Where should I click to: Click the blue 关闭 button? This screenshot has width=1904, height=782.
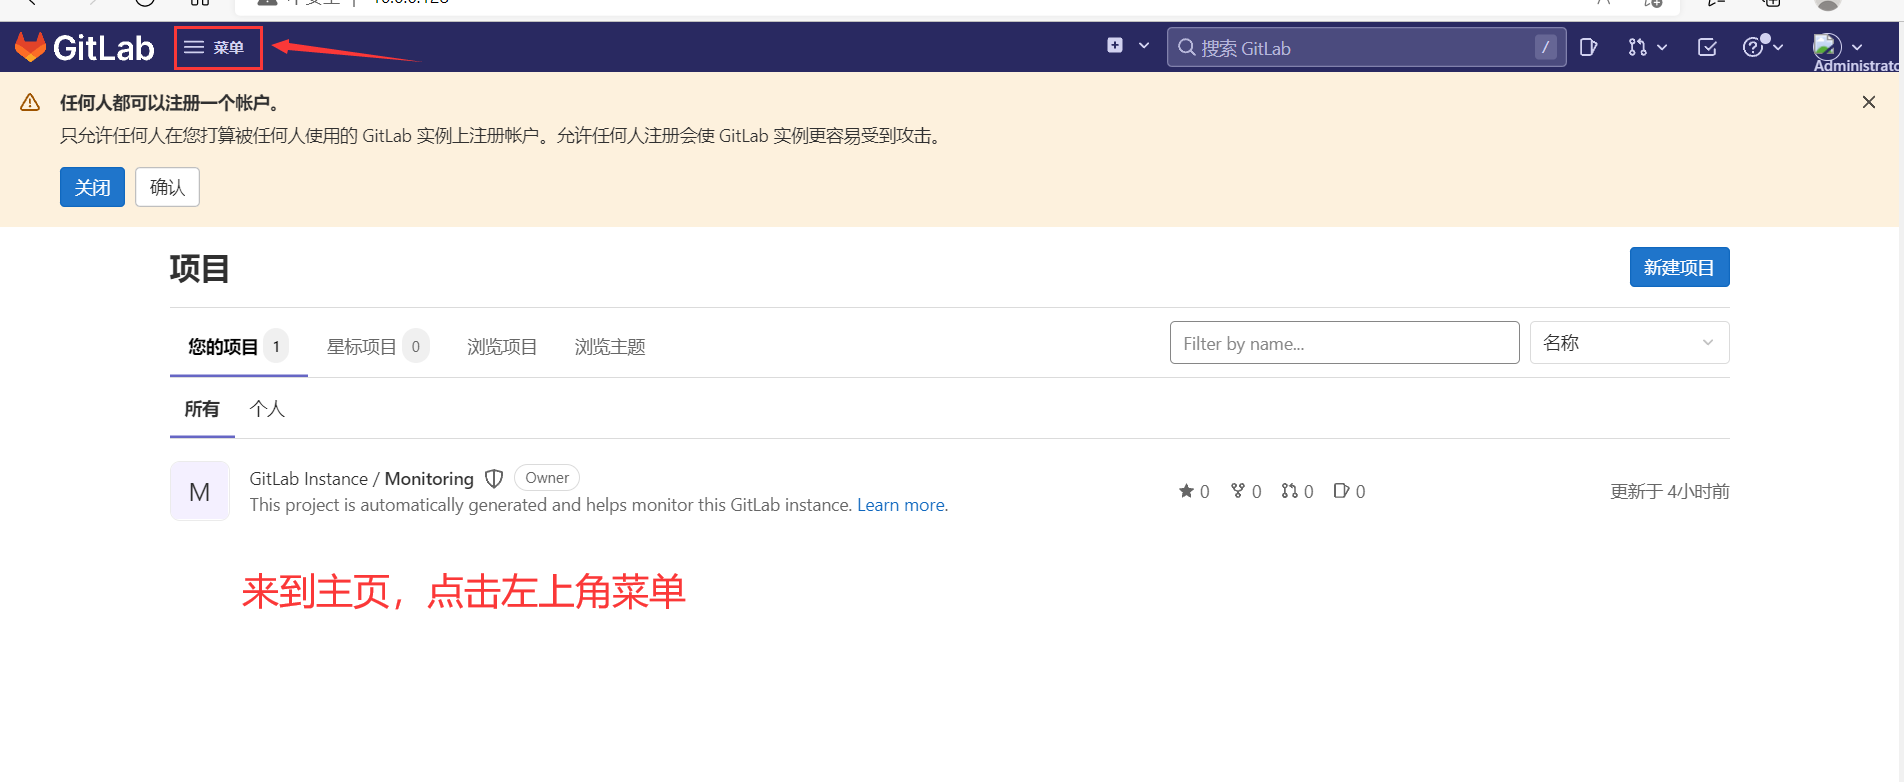[x=92, y=187]
